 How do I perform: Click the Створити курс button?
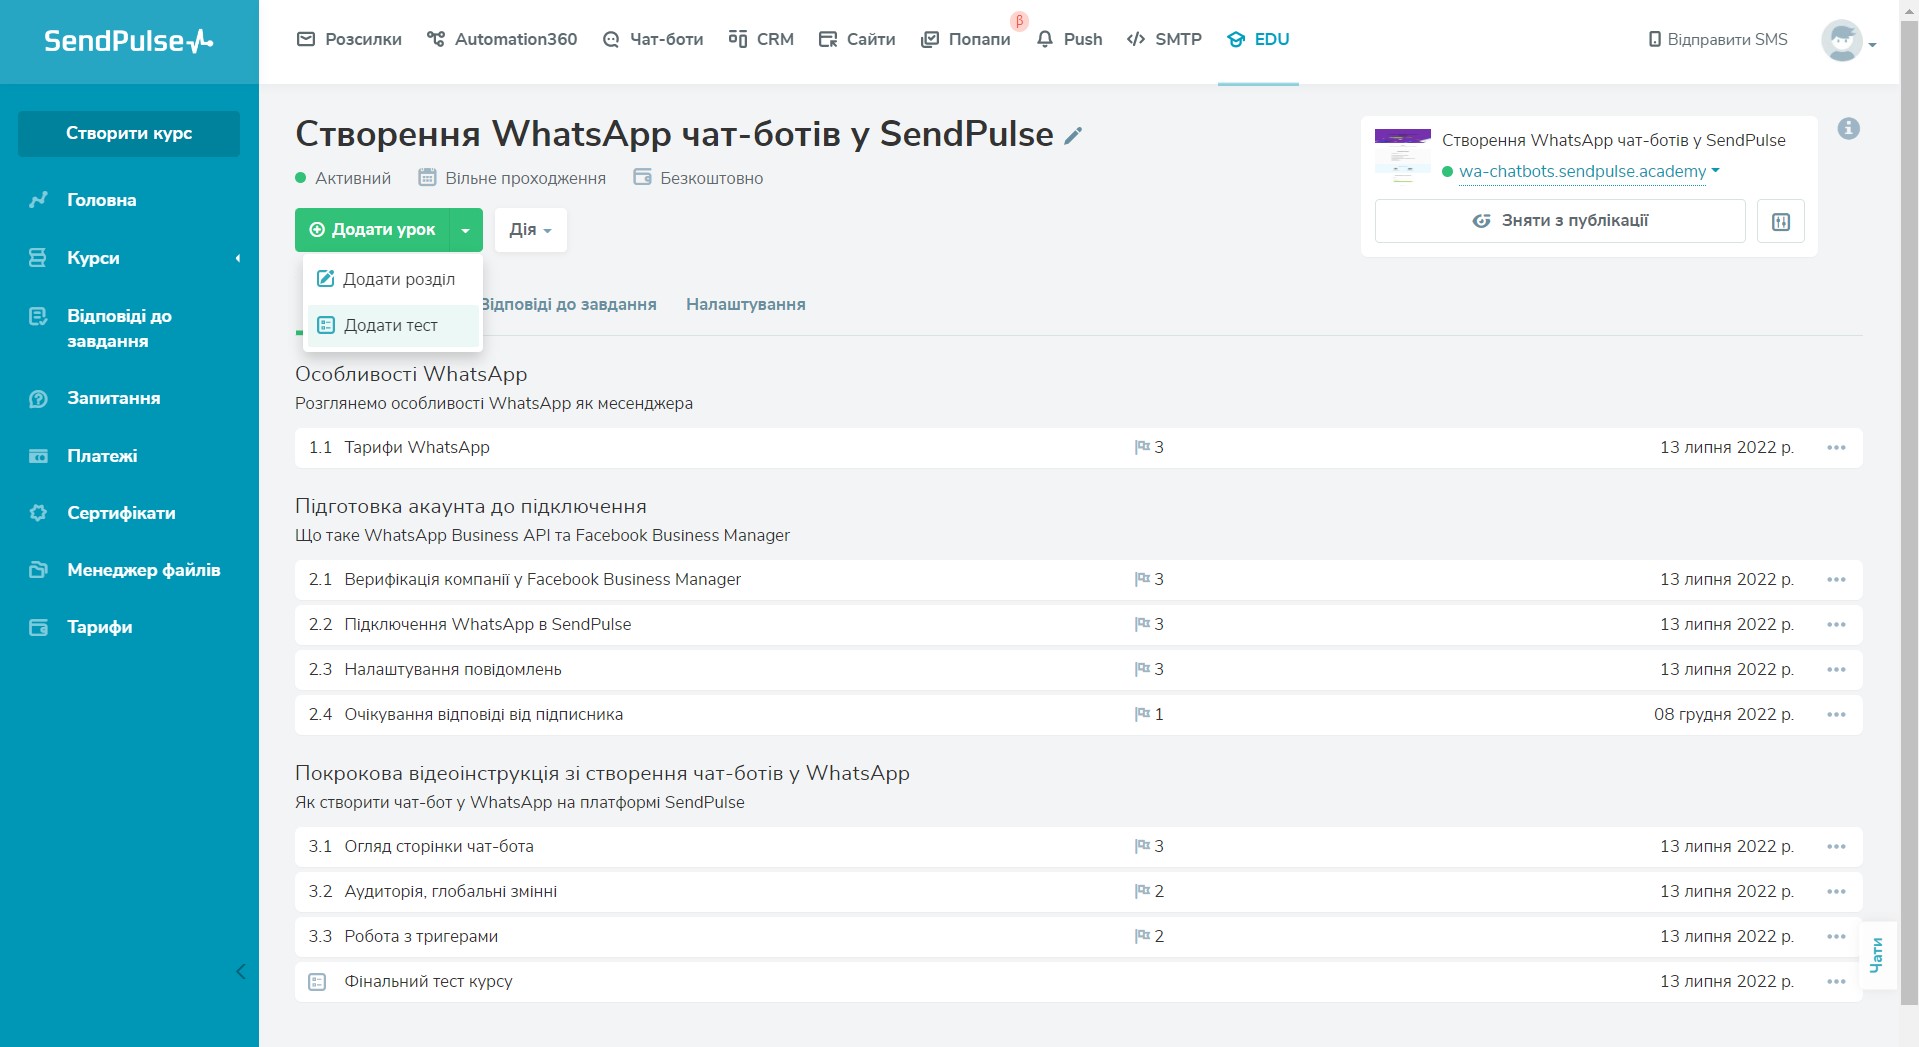click(x=129, y=133)
